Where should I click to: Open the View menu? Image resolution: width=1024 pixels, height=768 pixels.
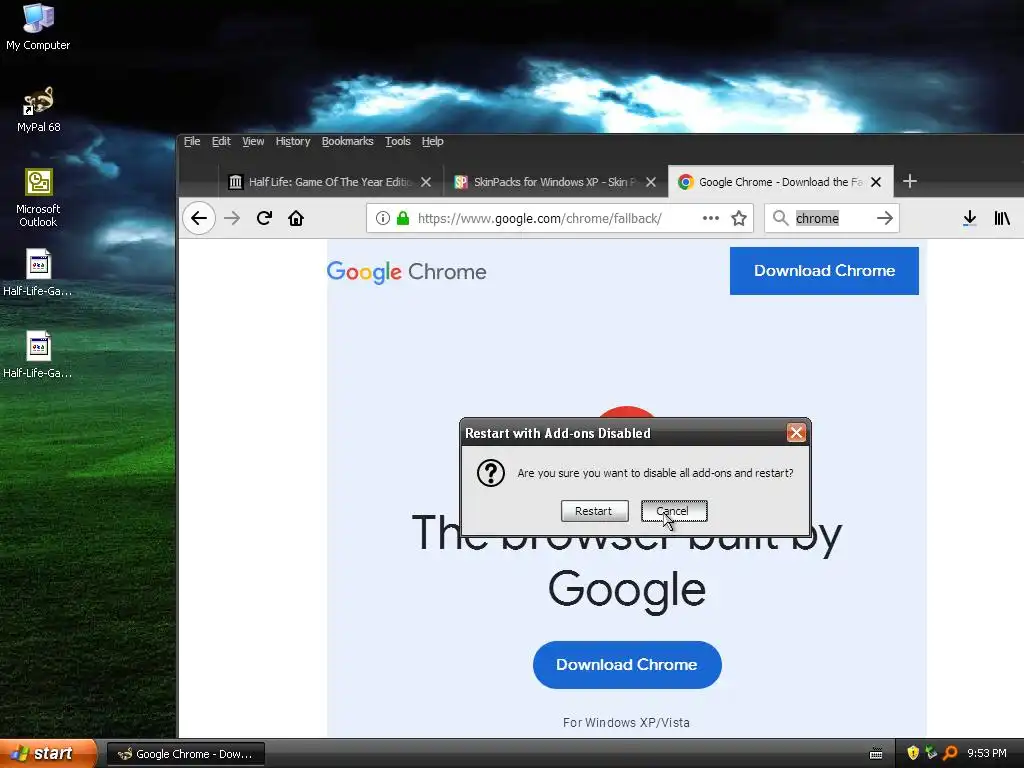coord(253,141)
